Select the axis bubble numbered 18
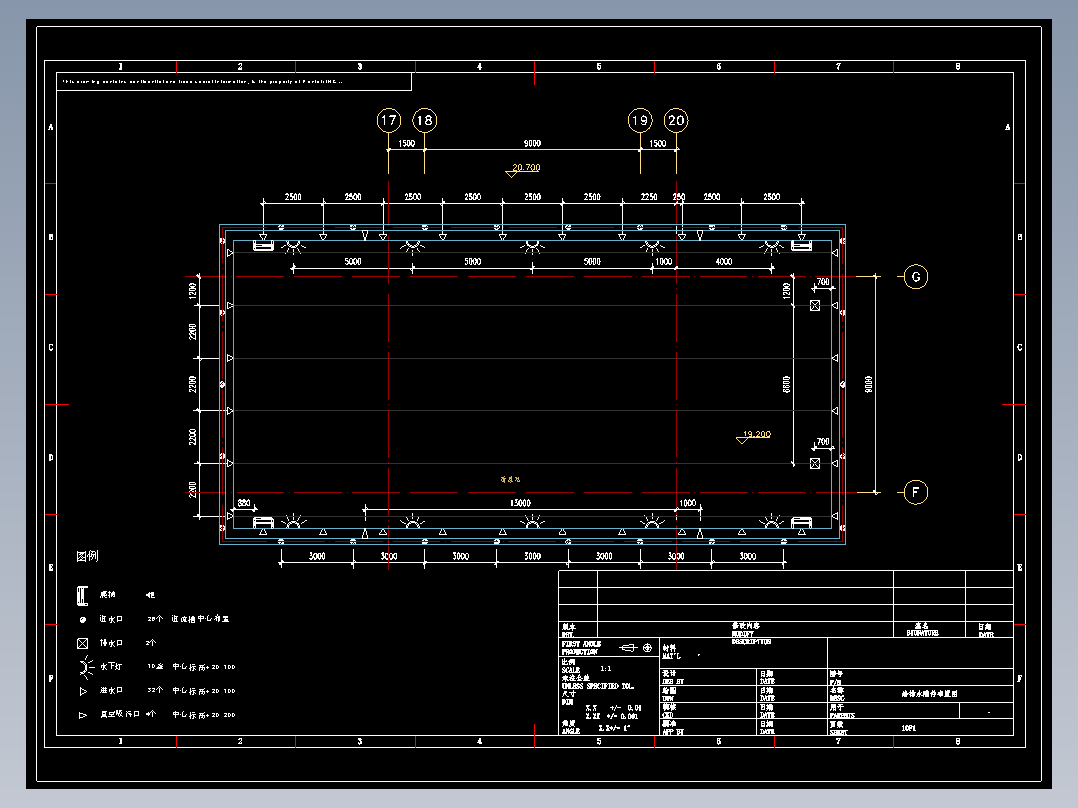The image size is (1078, 808). pyautogui.click(x=424, y=120)
